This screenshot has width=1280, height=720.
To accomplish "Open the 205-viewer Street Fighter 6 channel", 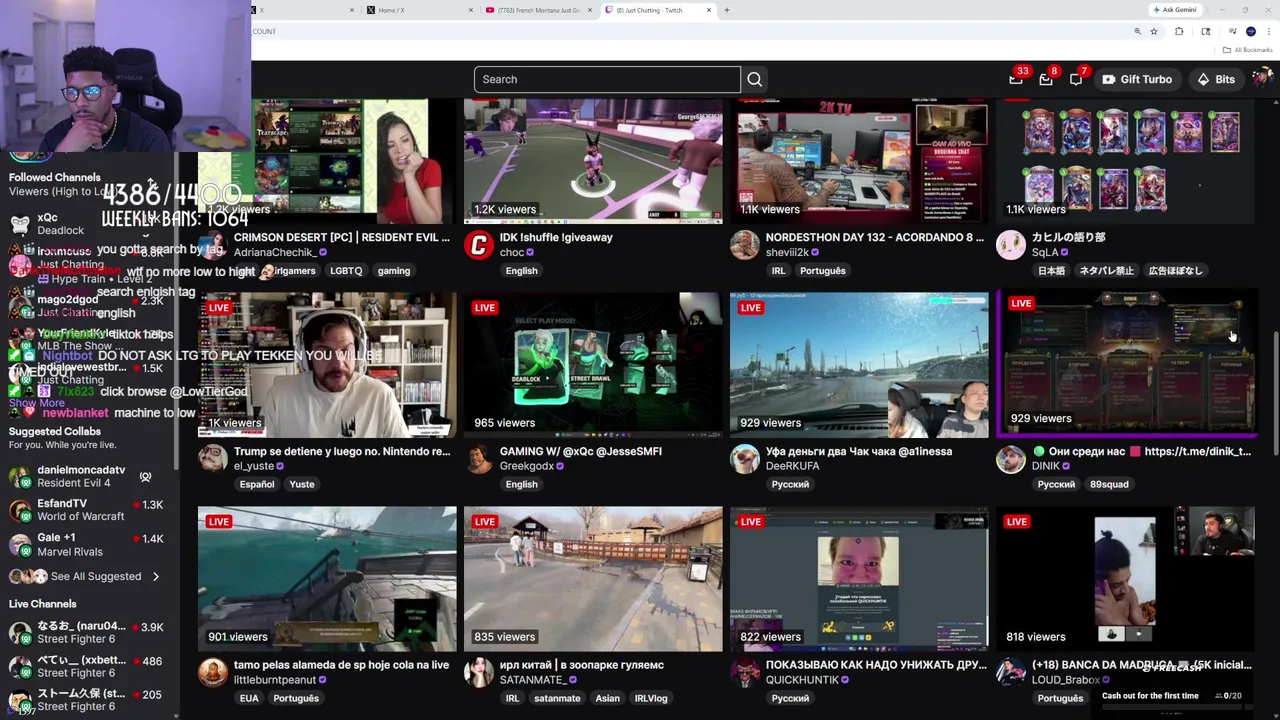I will coord(86,700).
